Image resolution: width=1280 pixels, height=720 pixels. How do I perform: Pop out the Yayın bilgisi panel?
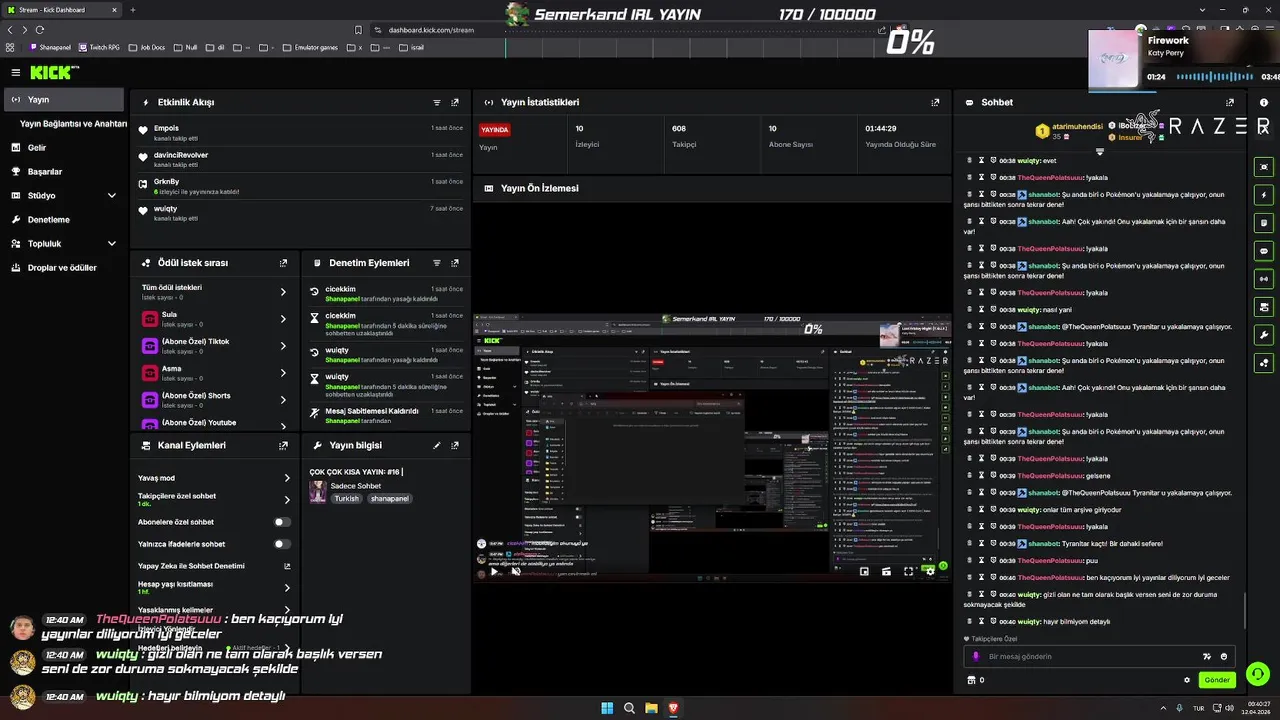point(455,445)
